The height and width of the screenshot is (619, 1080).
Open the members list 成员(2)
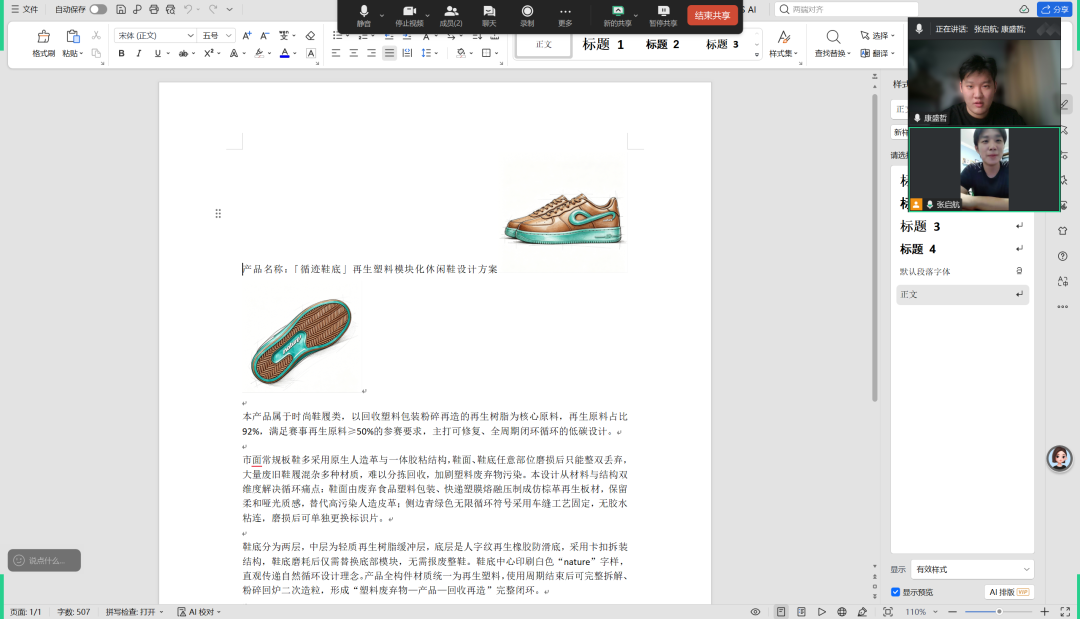pyautogui.click(x=451, y=16)
